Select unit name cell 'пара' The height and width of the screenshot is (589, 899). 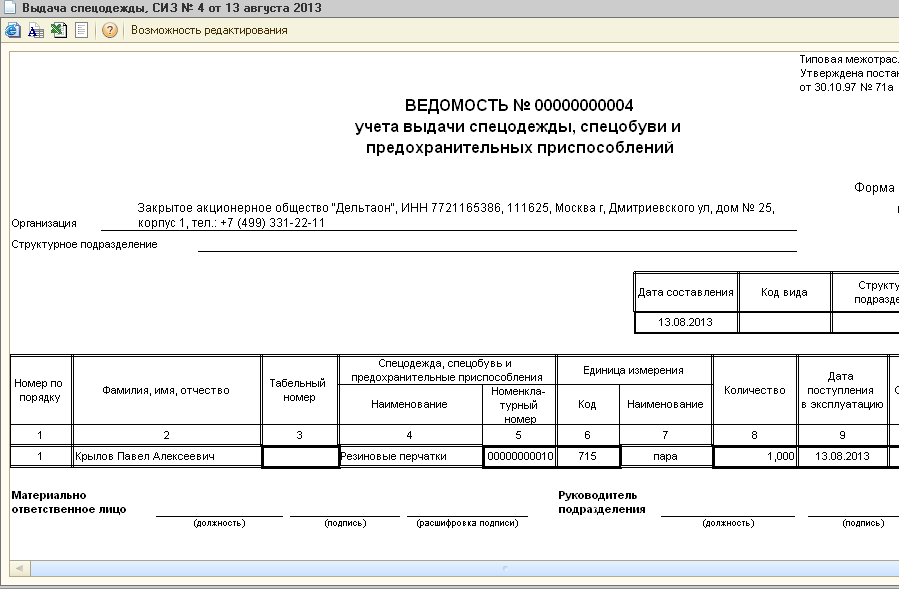pyautogui.click(x=665, y=457)
